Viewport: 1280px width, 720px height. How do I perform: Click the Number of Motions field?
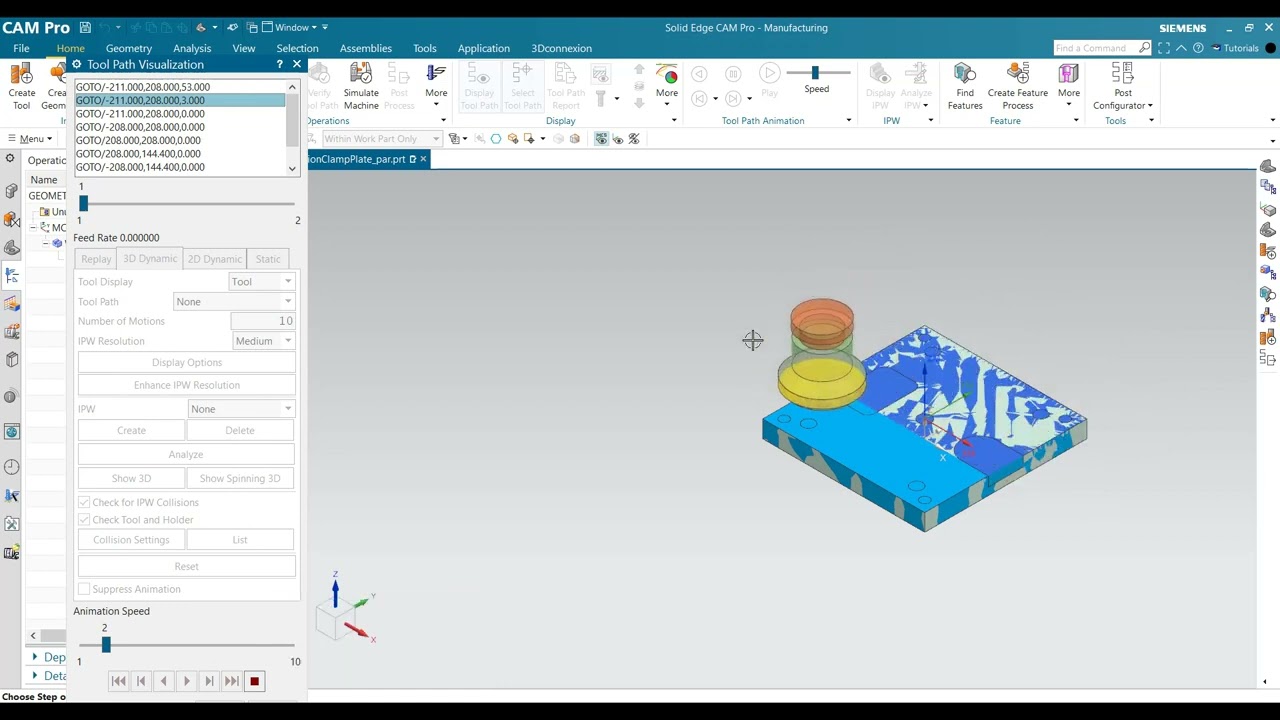(263, 321)
